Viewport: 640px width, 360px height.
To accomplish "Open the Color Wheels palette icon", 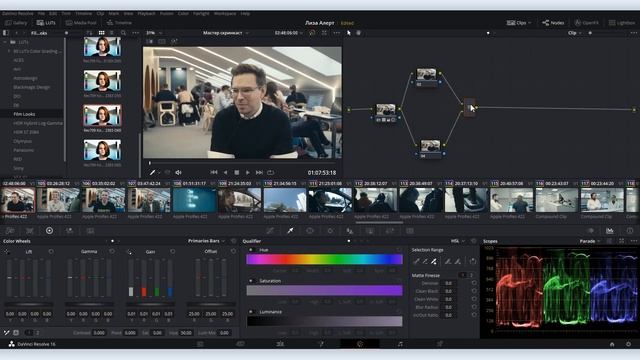I will coord(49,231).
